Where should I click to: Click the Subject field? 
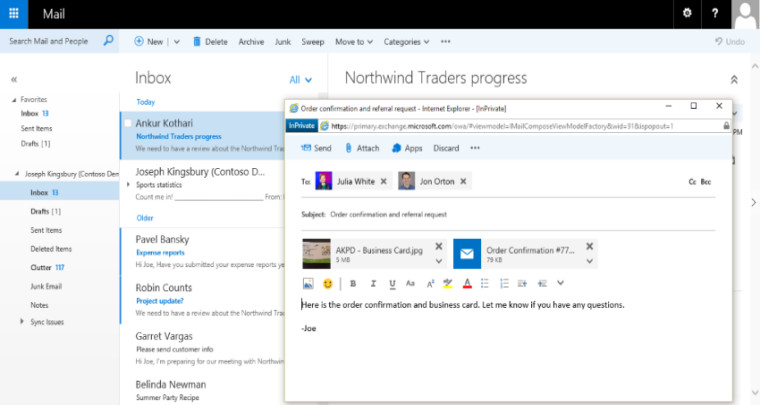pos(508,214)
